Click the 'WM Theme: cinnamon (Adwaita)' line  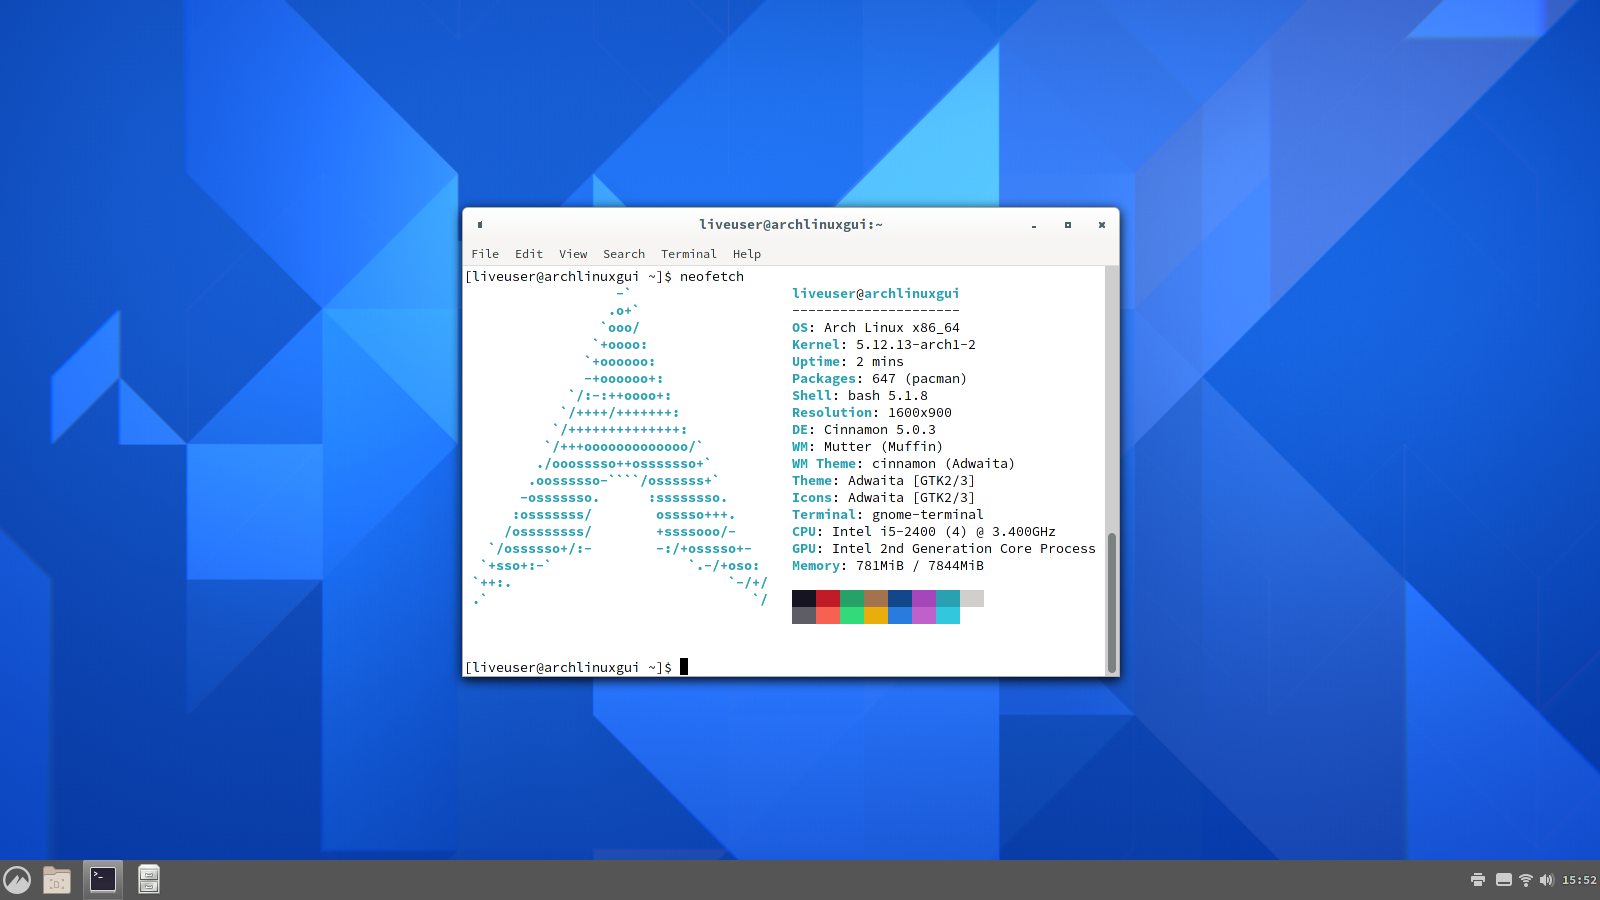pos(904,464)
